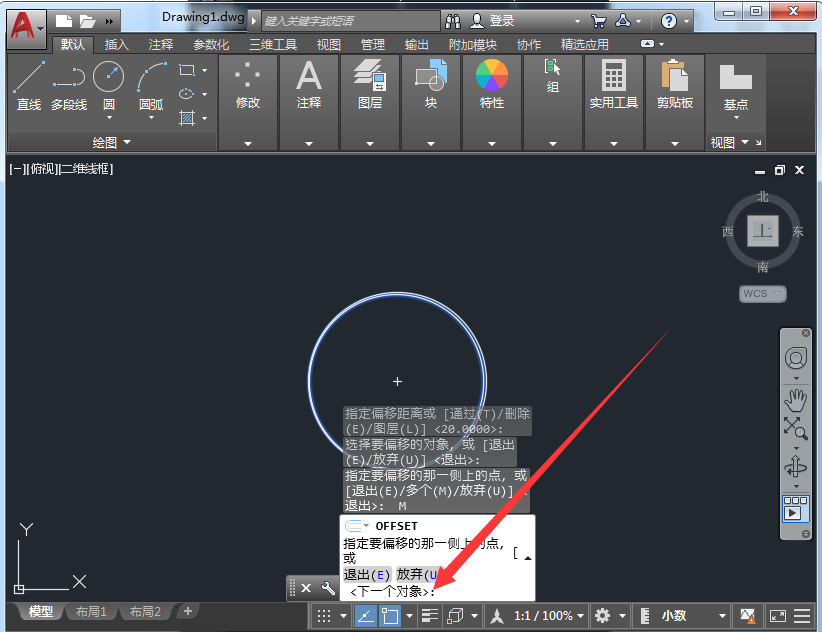Screen dimensions: 822x632
Task: Expand quick access toolbar overflow arrows
Action: coord(109,21)
